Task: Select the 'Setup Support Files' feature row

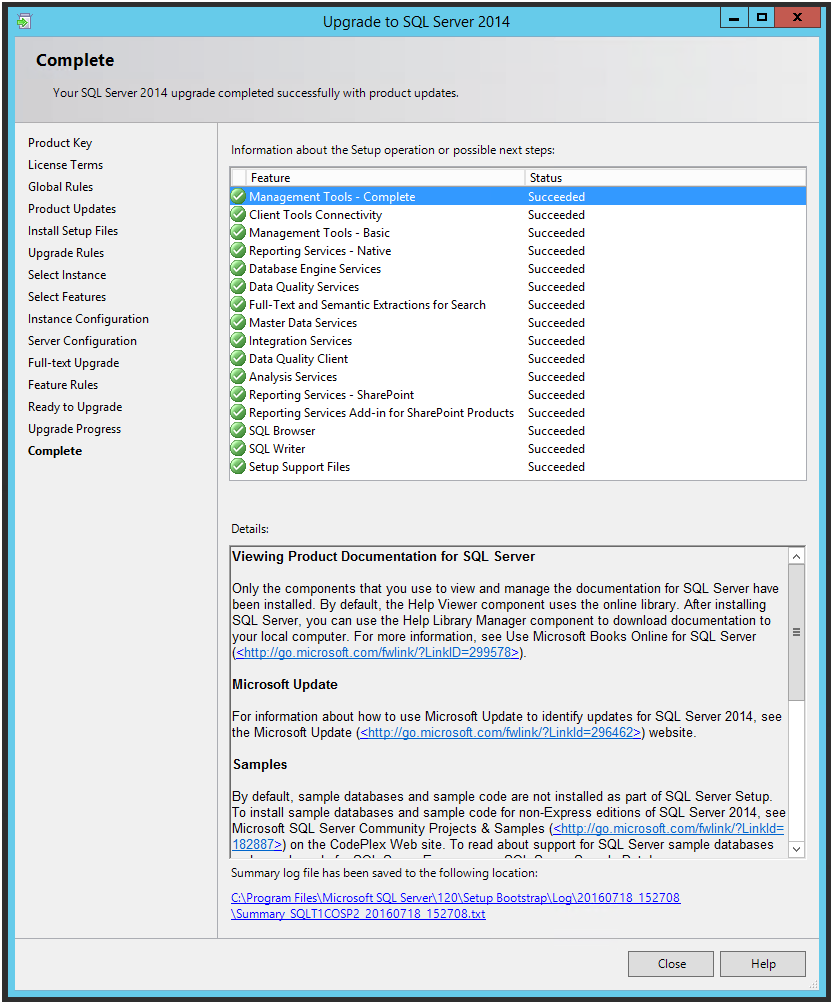Action: click(x=517, y=467)
